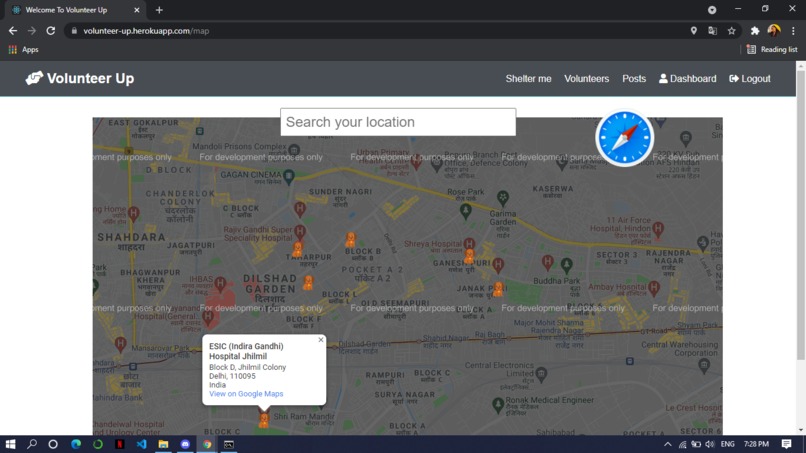The height and width of the screenshot is (453, 806).
Task: Click the Ronak Medical Engineer pin
Action: click(498, 405)
